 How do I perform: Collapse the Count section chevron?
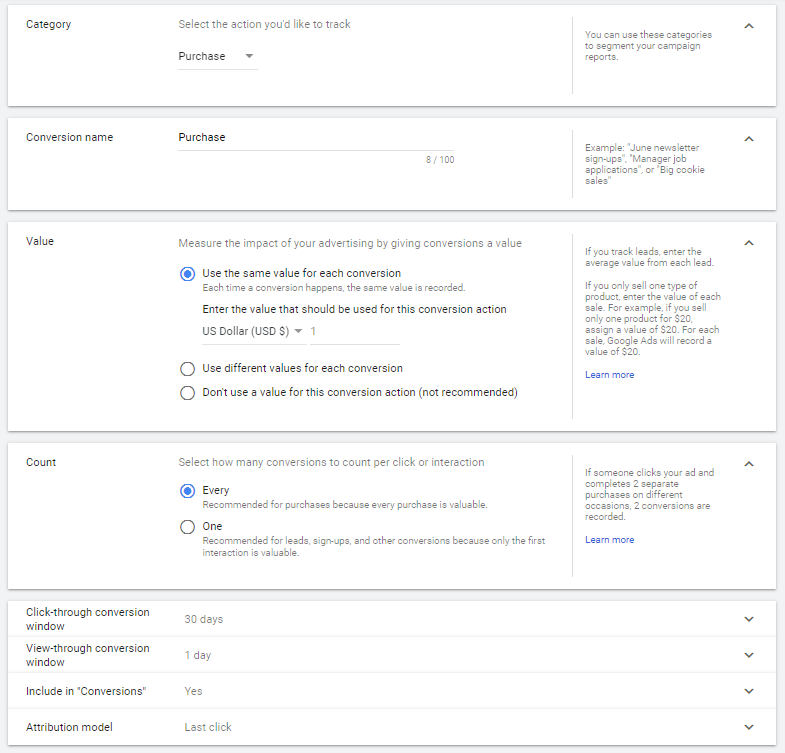(749, 464)
